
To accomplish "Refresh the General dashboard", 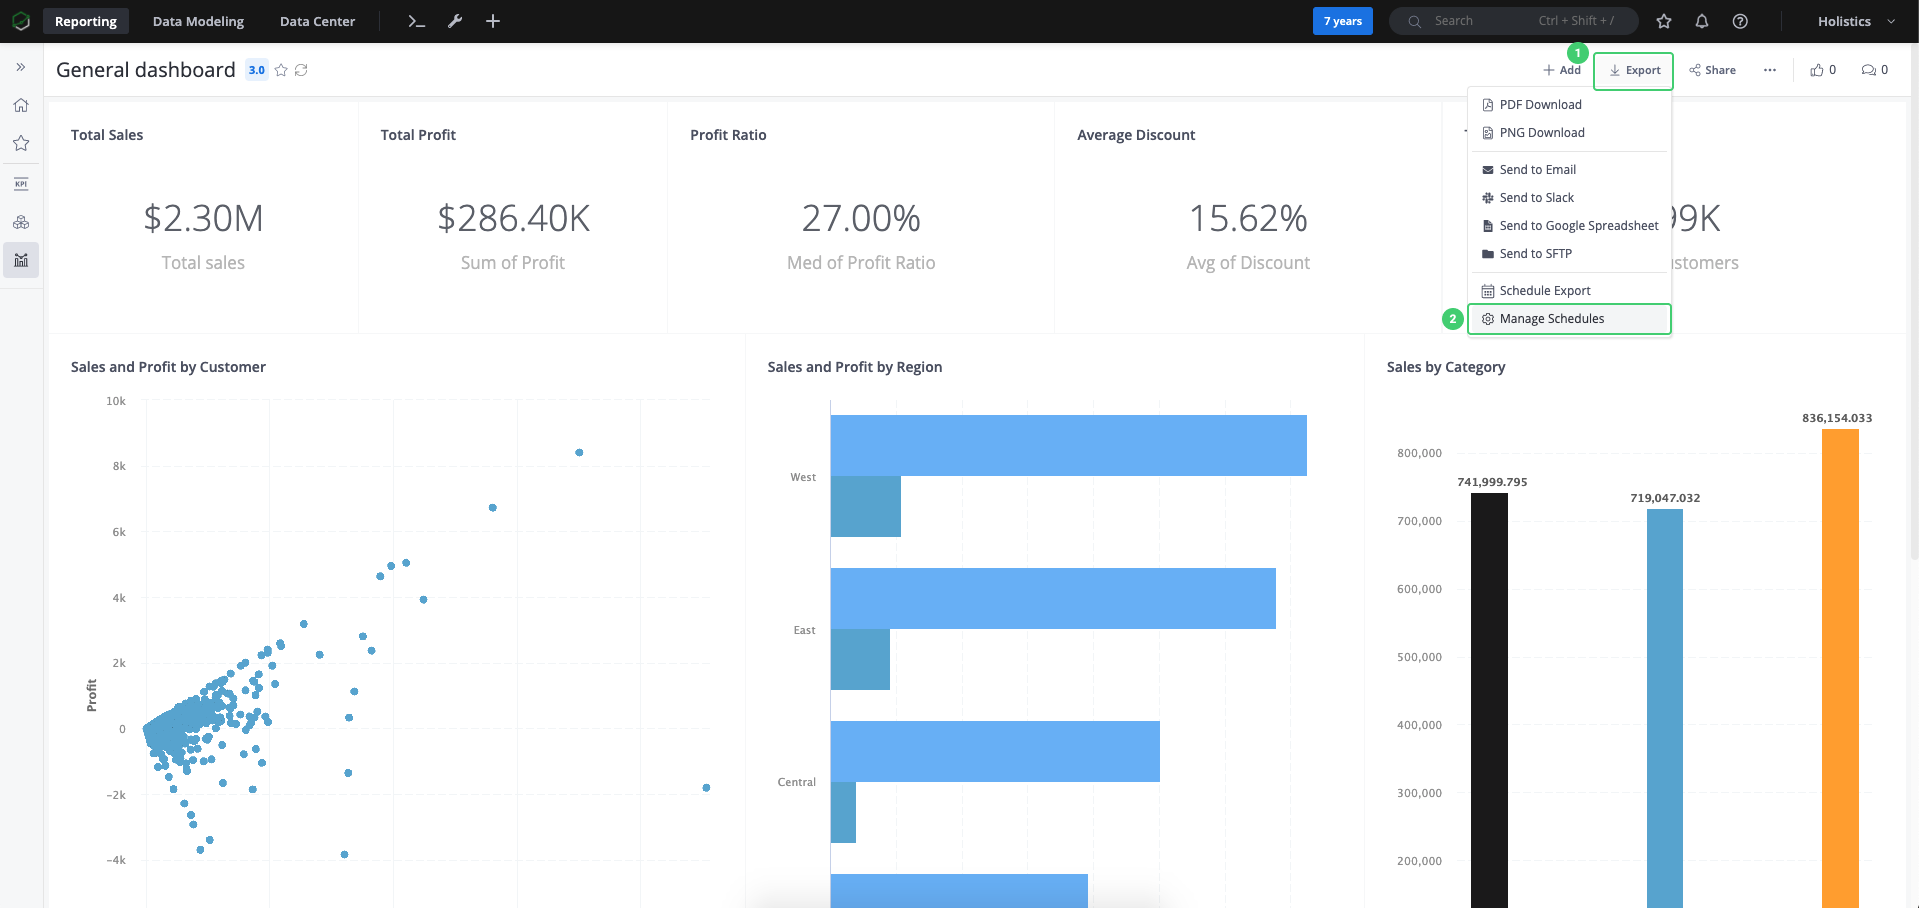I will [x=301, y=70].
